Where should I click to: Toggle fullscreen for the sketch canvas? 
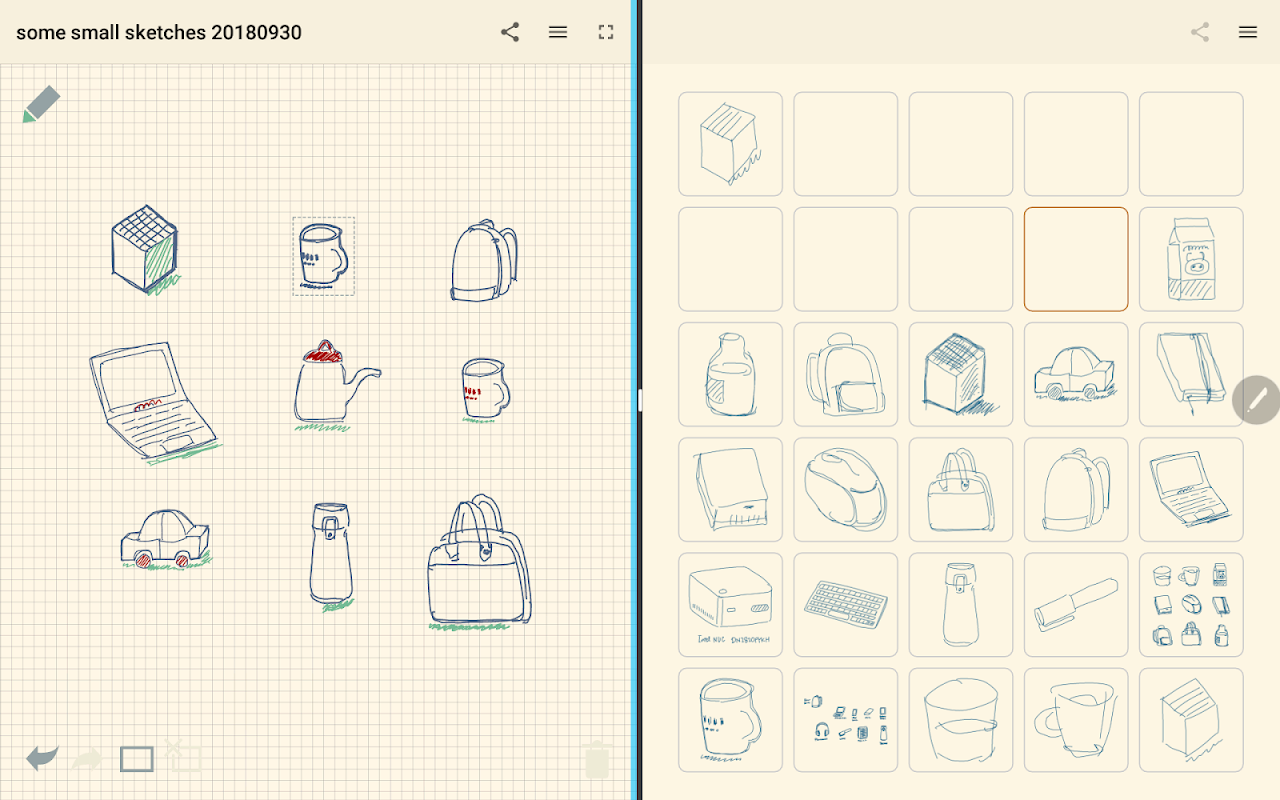606,32
